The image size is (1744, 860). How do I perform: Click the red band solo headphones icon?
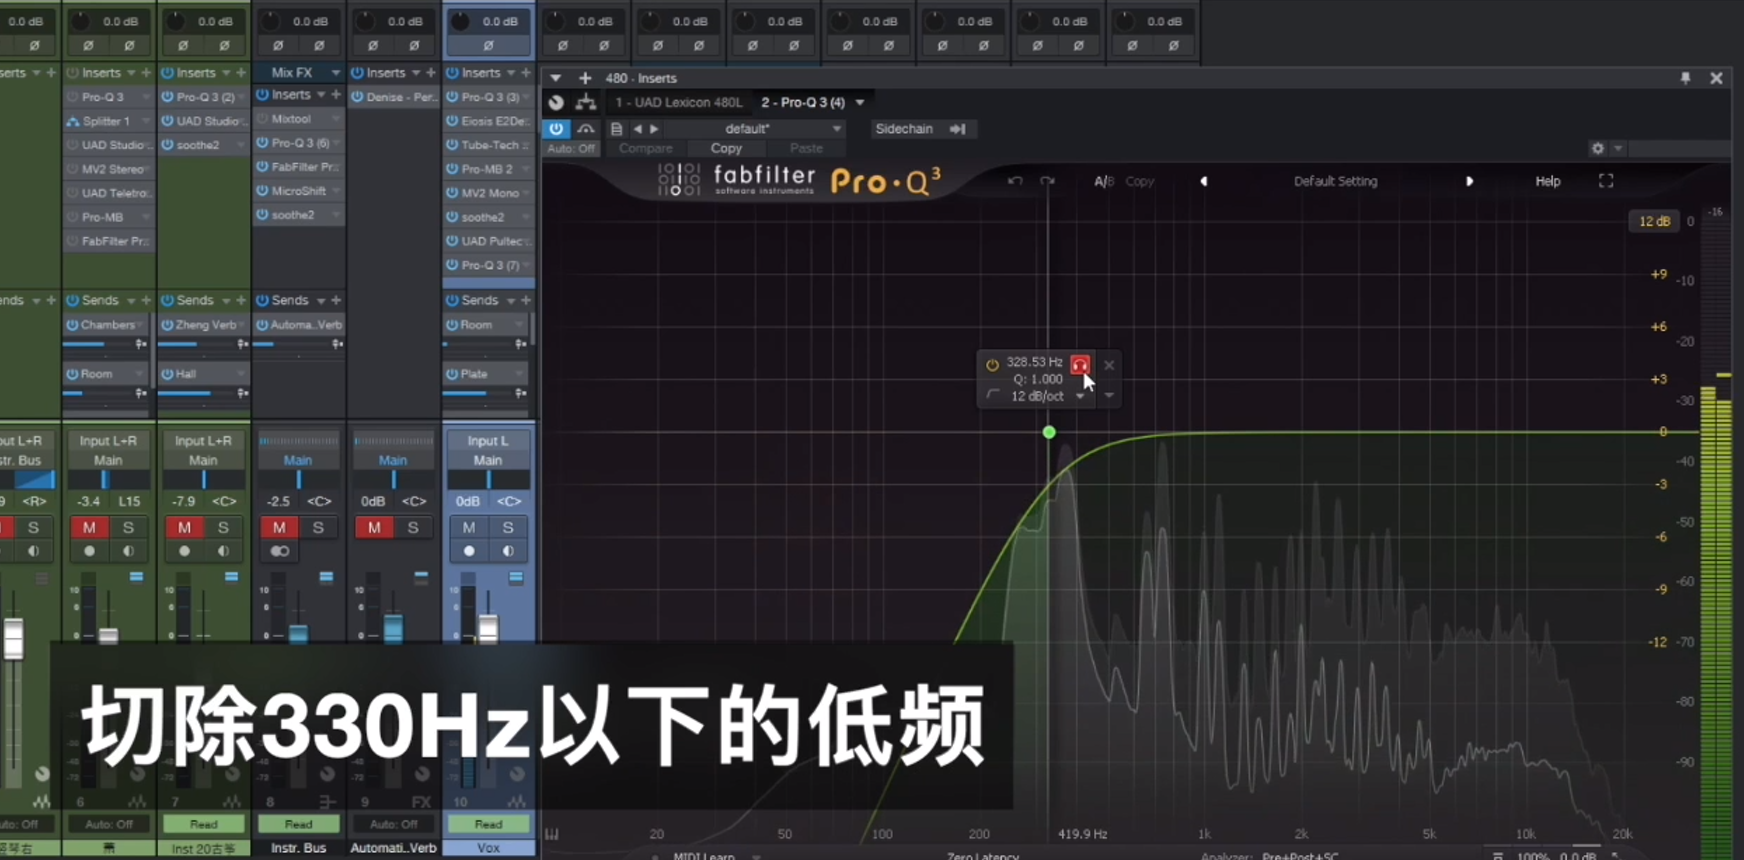click(x=1080, y=365)
